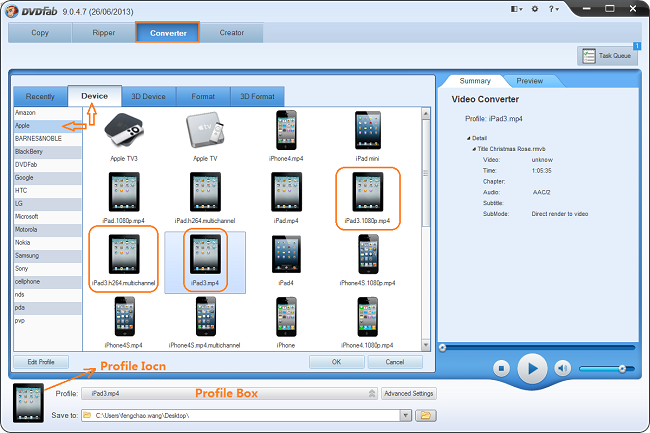This screenshot has height=433, width=650.
Task: Choose the iPad3.h264.multichannel profile
Action: pyautogui.click(x=124, y=254)
